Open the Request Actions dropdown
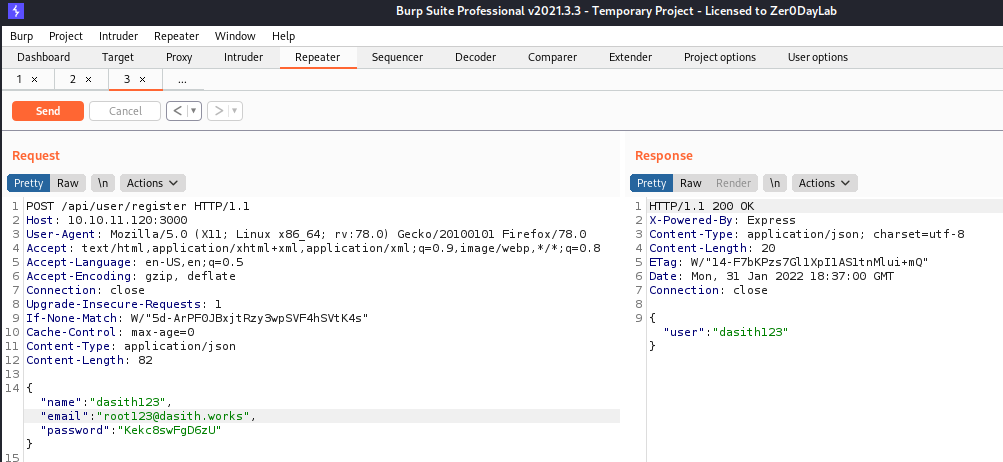Image resolution: width=1003 pixels, height=462 pixels. [153, 183]
